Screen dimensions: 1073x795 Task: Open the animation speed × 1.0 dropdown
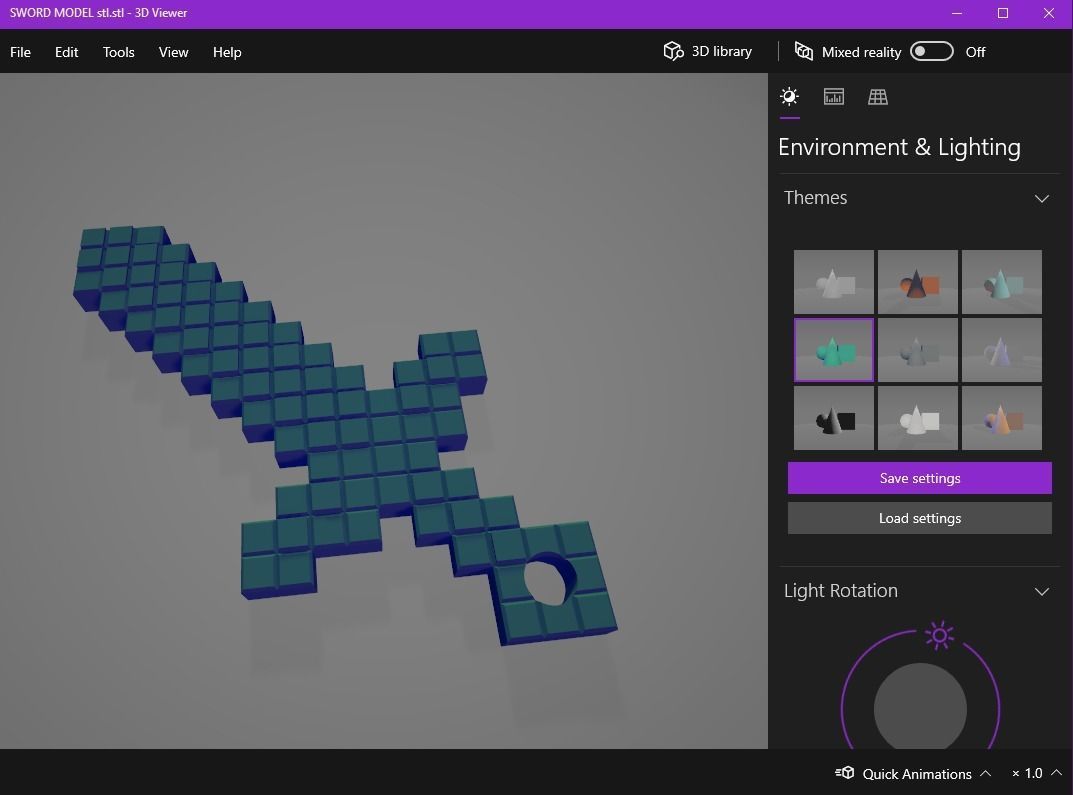pos(1036,773)
